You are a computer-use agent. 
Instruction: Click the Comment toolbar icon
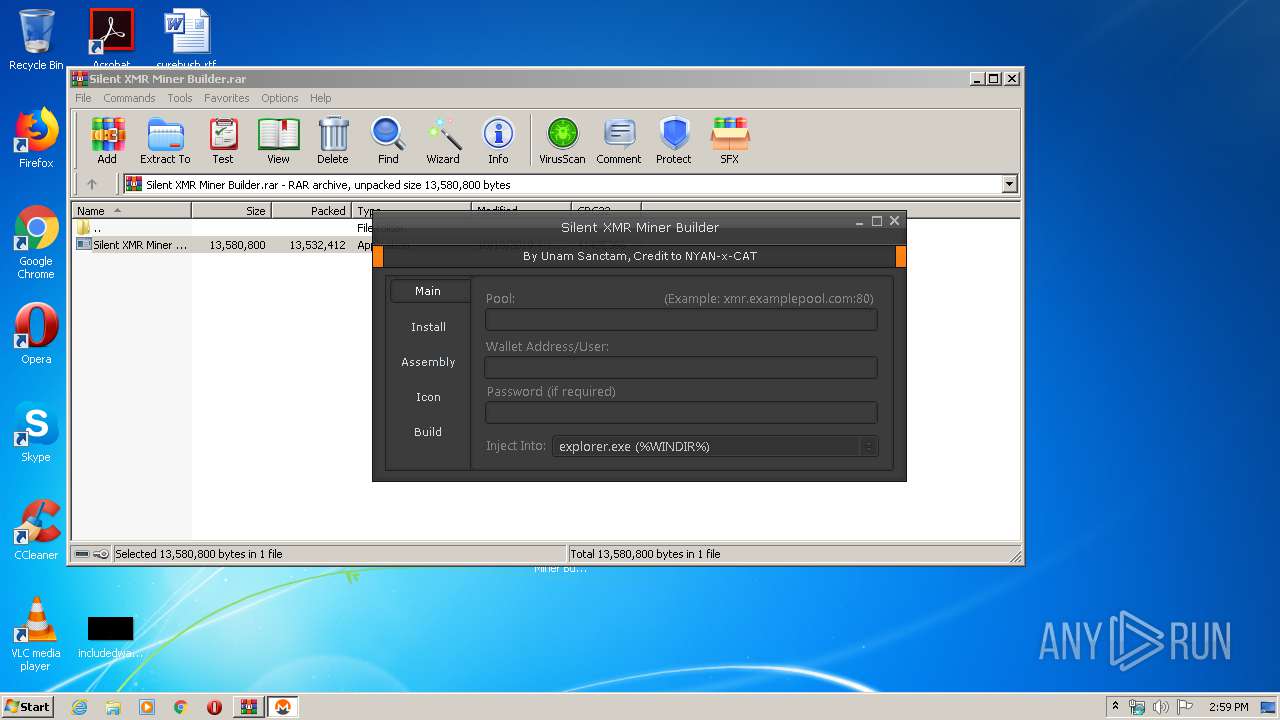pos(619,141)
